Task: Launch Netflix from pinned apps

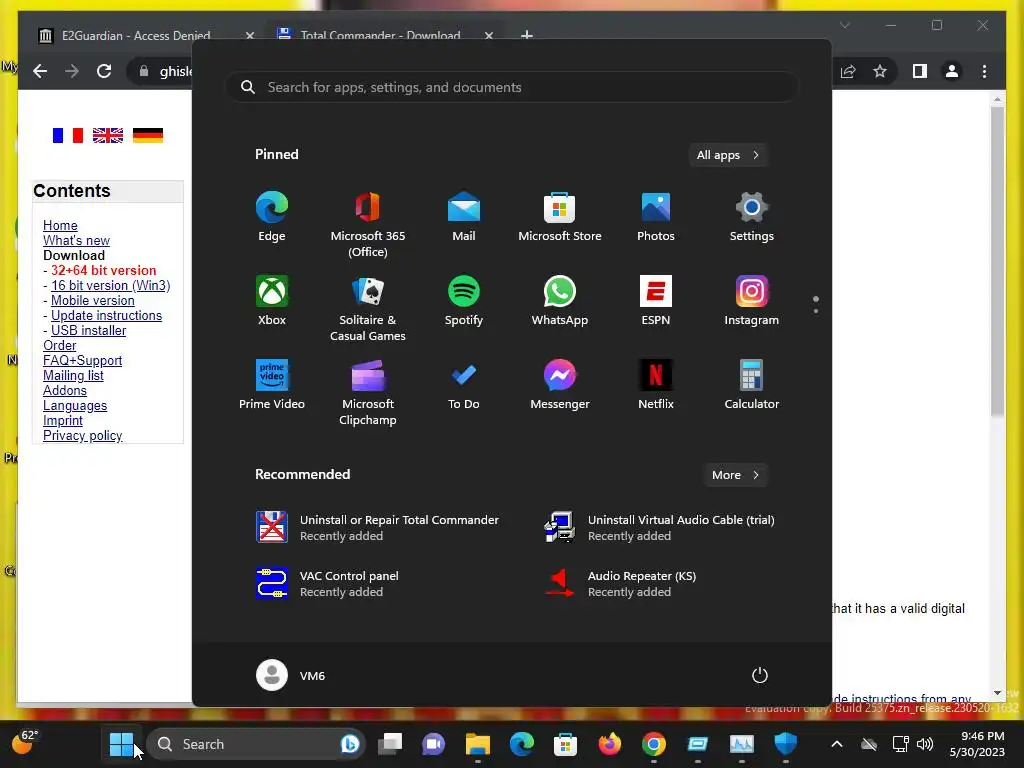Action: click(656, 385)
